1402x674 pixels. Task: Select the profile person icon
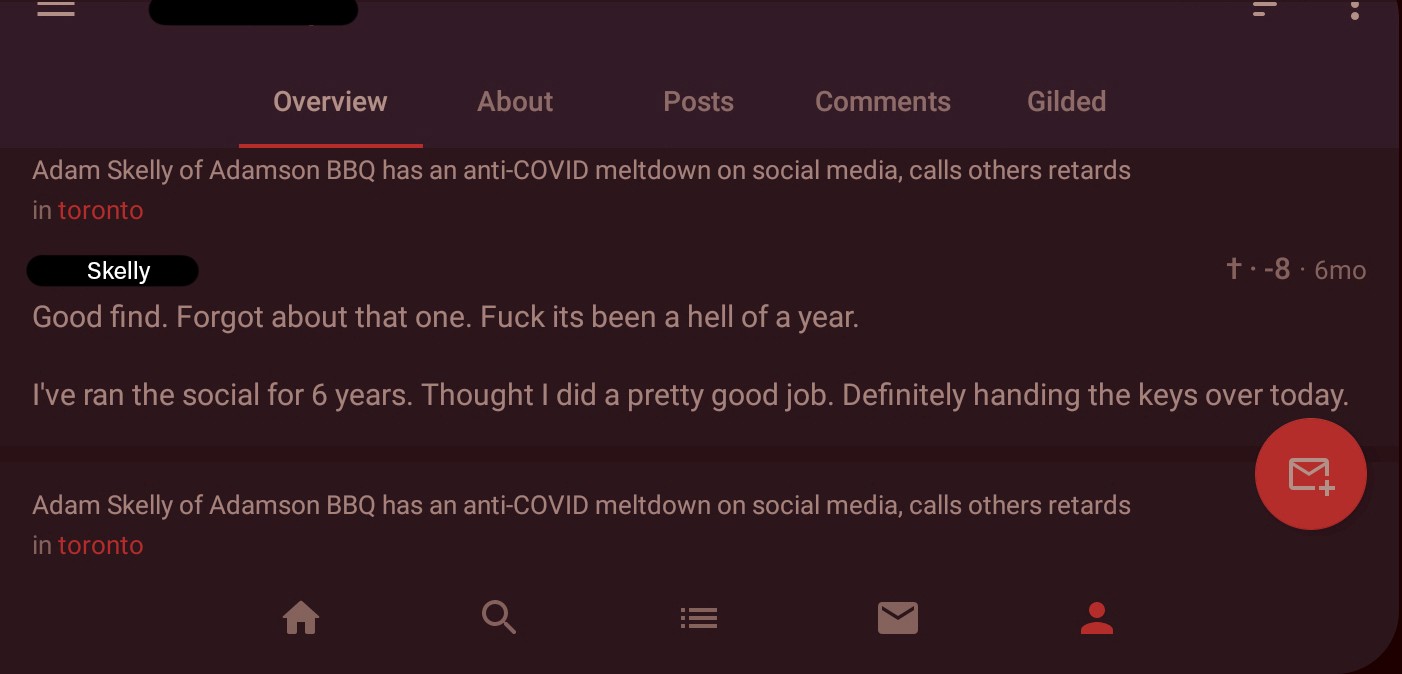pyautogui.click(x=1097, y=618)
